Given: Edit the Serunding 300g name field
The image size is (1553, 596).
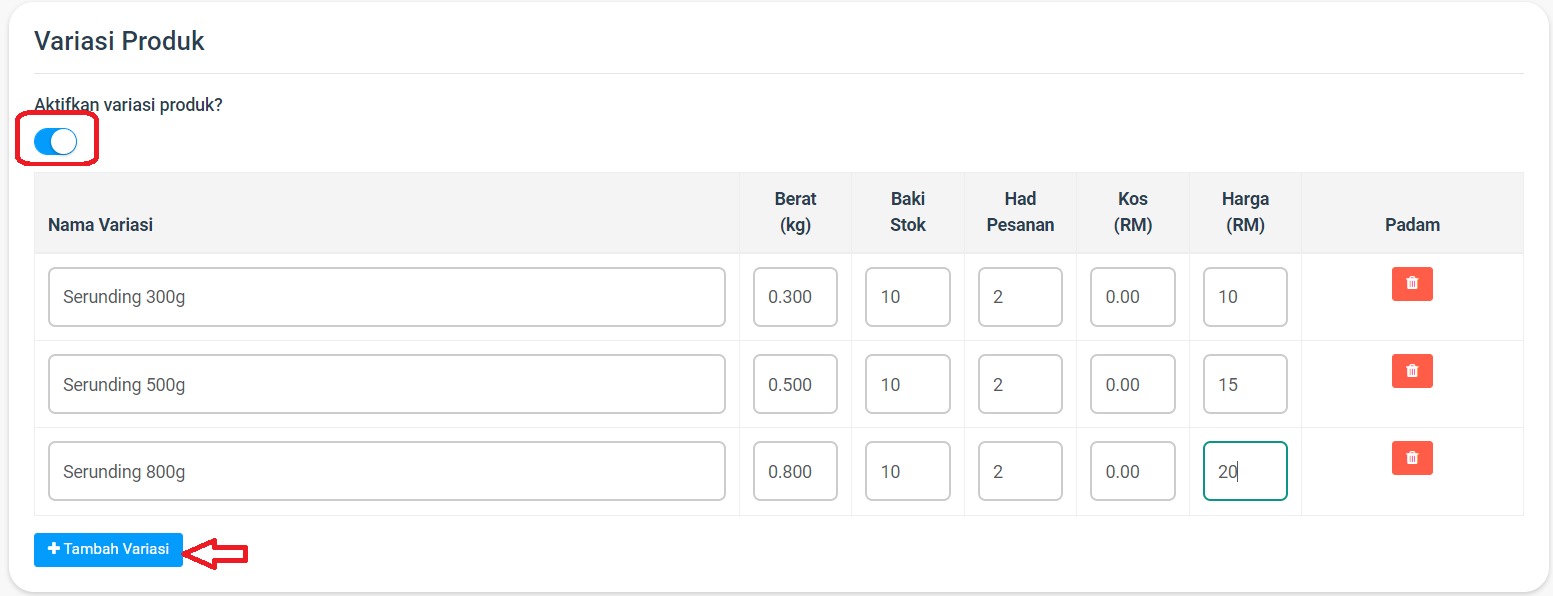Looking at the screenshot, I should 387,297.
